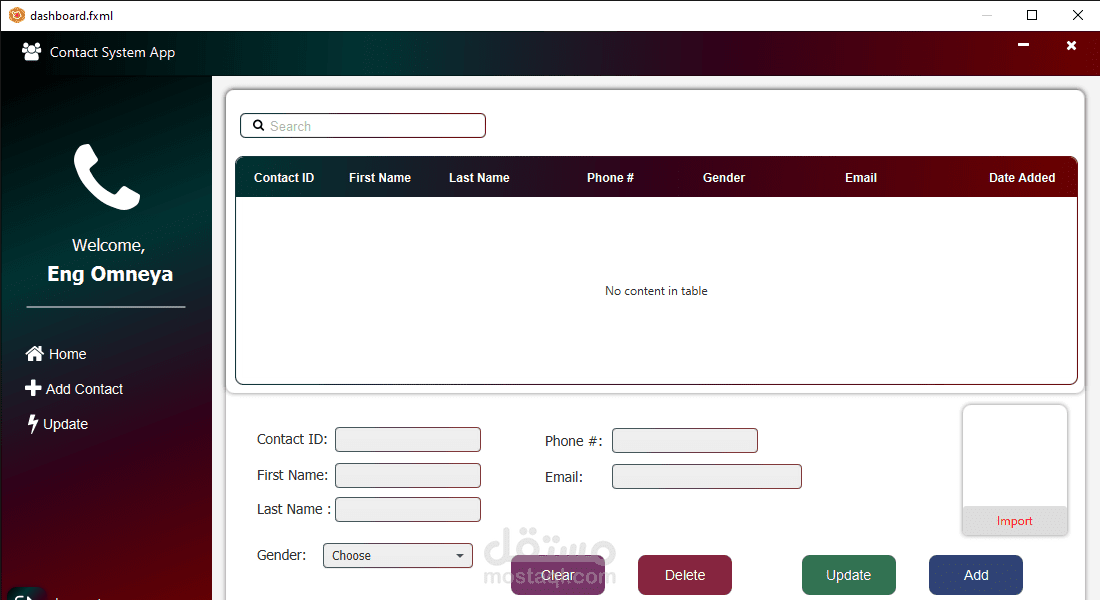The width and height of the screenshot is (1100, 600).
Task: Sort by the Contact ID column header
Action: [284, 178]
